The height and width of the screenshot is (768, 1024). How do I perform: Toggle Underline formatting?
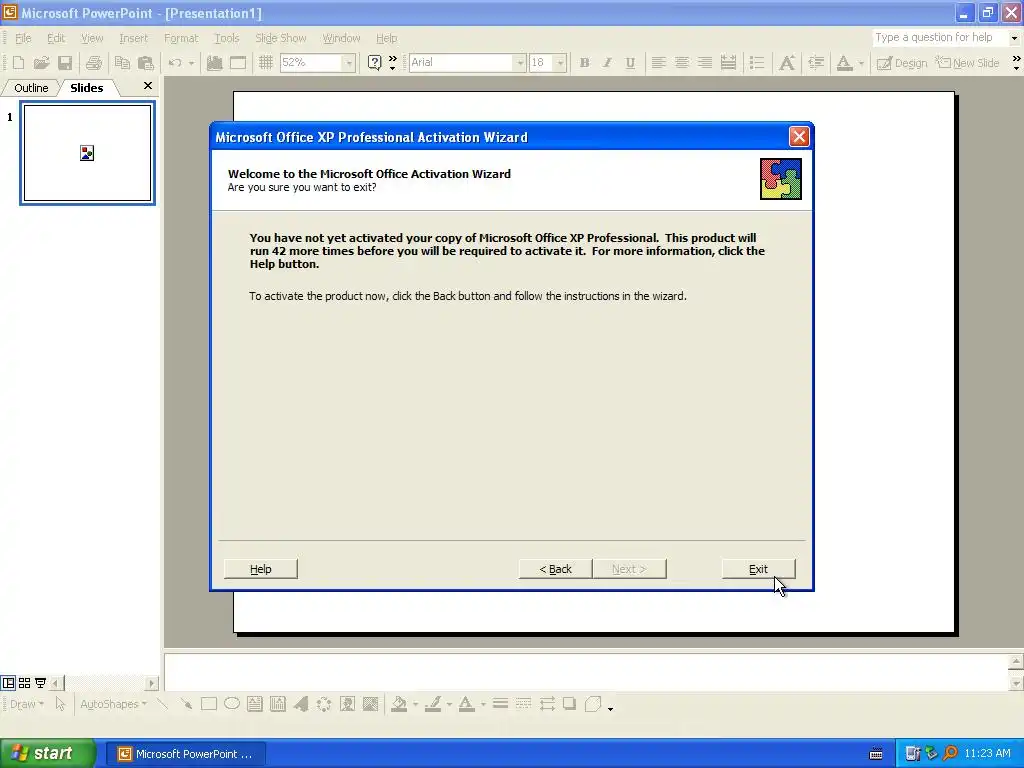(x=630, y=63)
